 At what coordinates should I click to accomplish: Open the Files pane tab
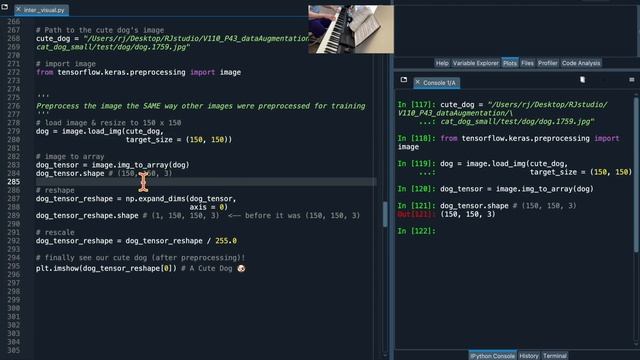pos(527,63)
